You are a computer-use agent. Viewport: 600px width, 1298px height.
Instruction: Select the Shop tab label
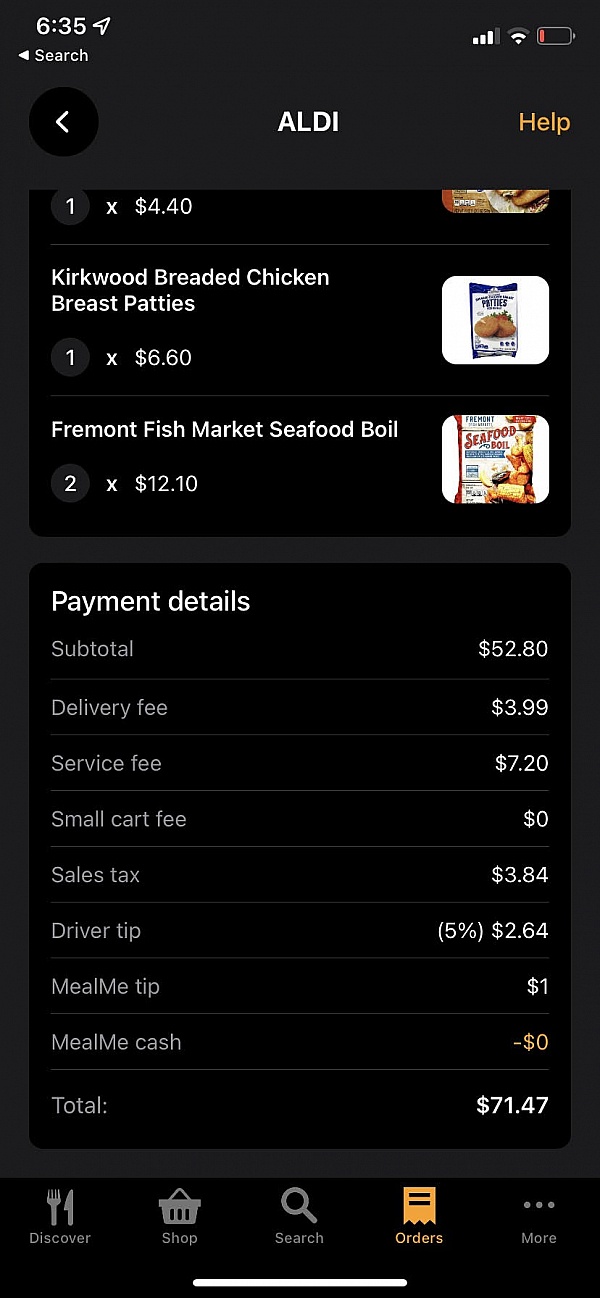(179, 1238)
